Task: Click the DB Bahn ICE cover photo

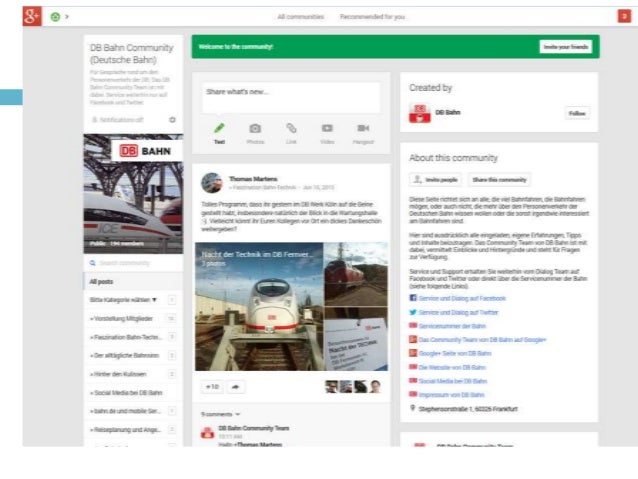Action: (x=133, y=194)
